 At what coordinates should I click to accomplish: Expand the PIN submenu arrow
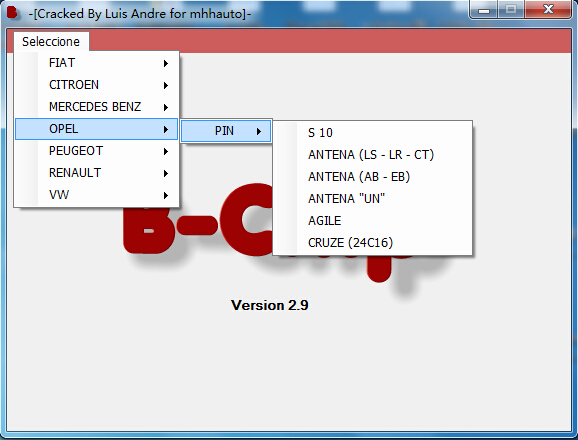259,131
